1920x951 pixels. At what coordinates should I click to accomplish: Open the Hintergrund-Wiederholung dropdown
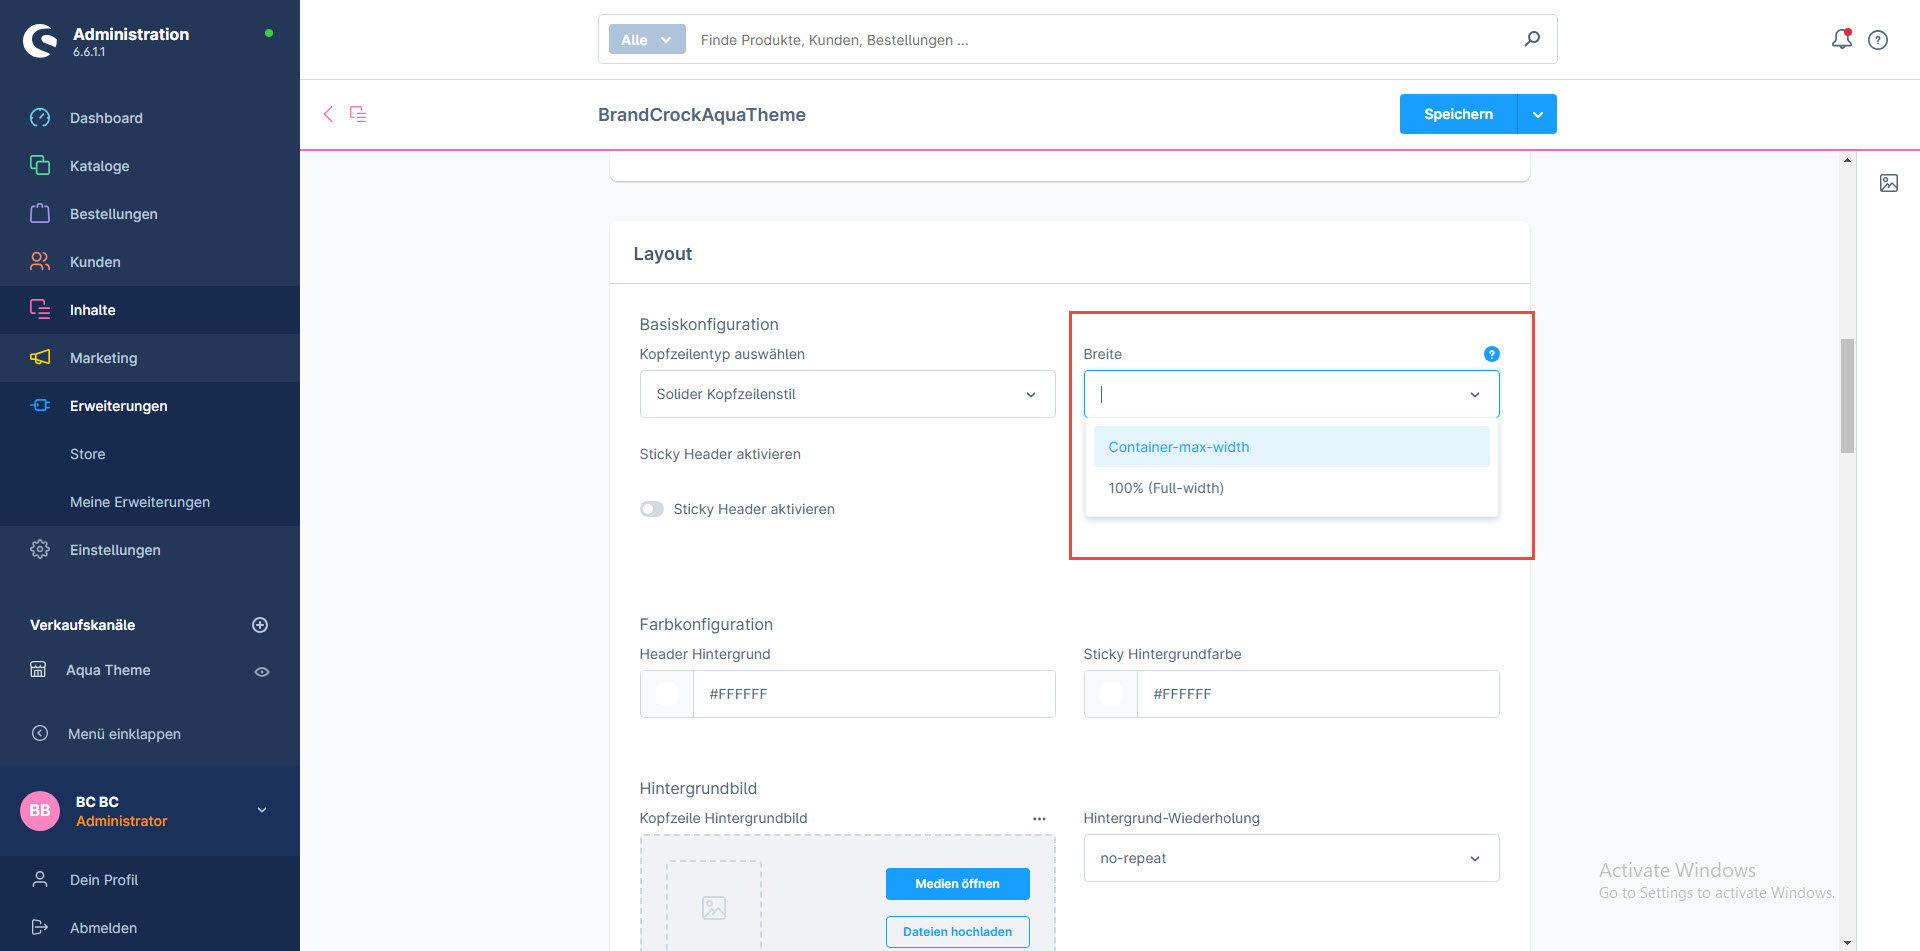[x=1290, y=858]
